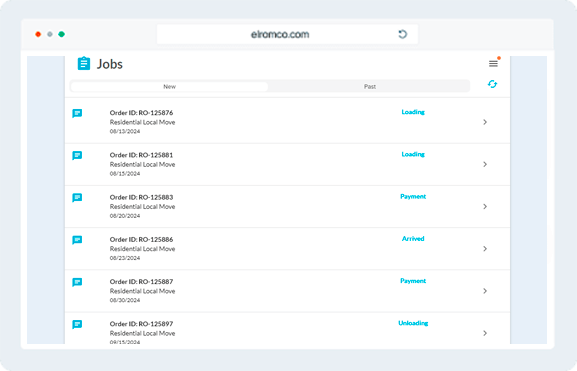Click the Jobs clipboard icon
This screenshot has height=371, width=577.
coord(84,63)
